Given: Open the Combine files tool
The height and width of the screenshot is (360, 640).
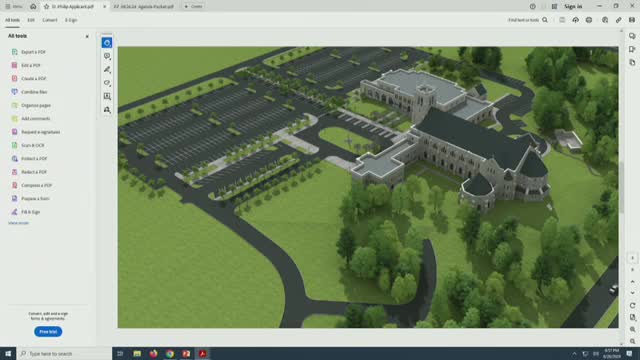Looking at the screenshot, I should click(x=29, y=92).
